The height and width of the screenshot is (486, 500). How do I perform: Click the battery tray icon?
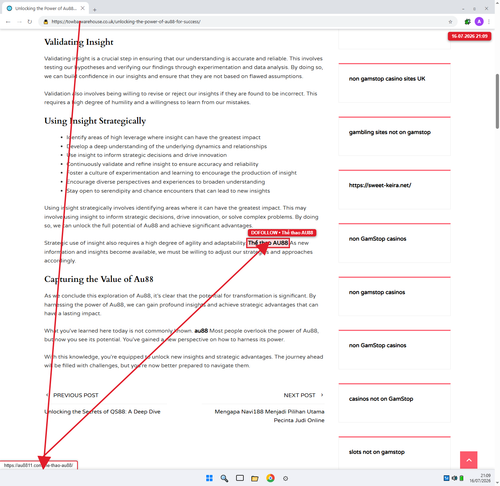pyautogui.click(x=461, y=478)
